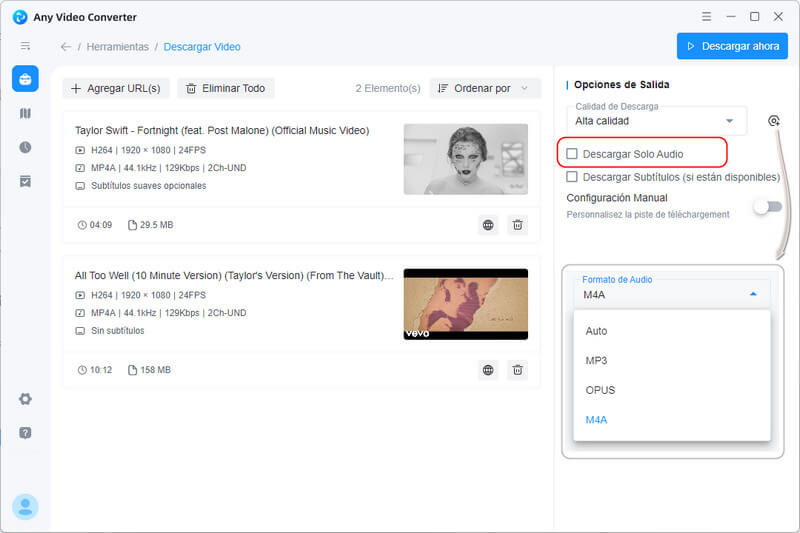Viewport: 800px width, 533px height.
Task: Click the Any Video Converter logo
Action: (x=20, y=17)
